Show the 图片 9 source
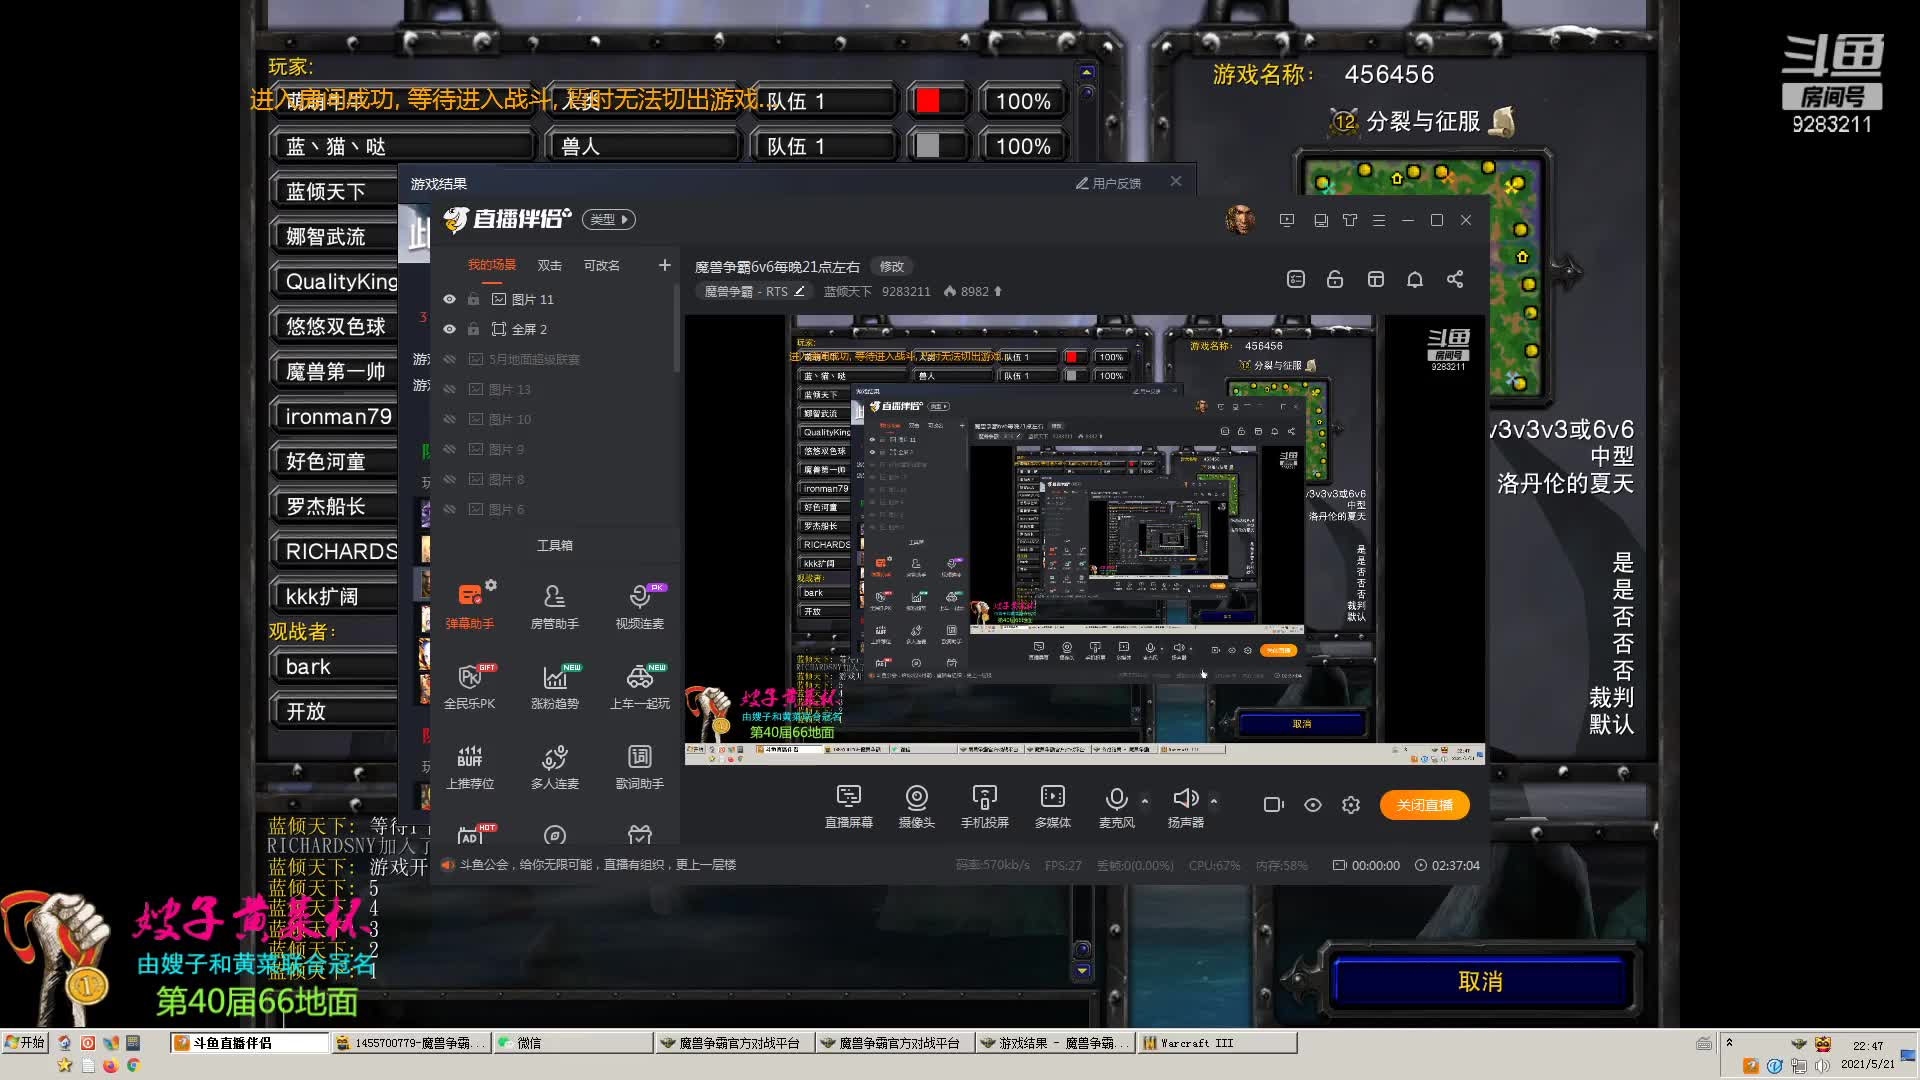Viewport: 1920px width, 1080px height. tap(449, 449)
